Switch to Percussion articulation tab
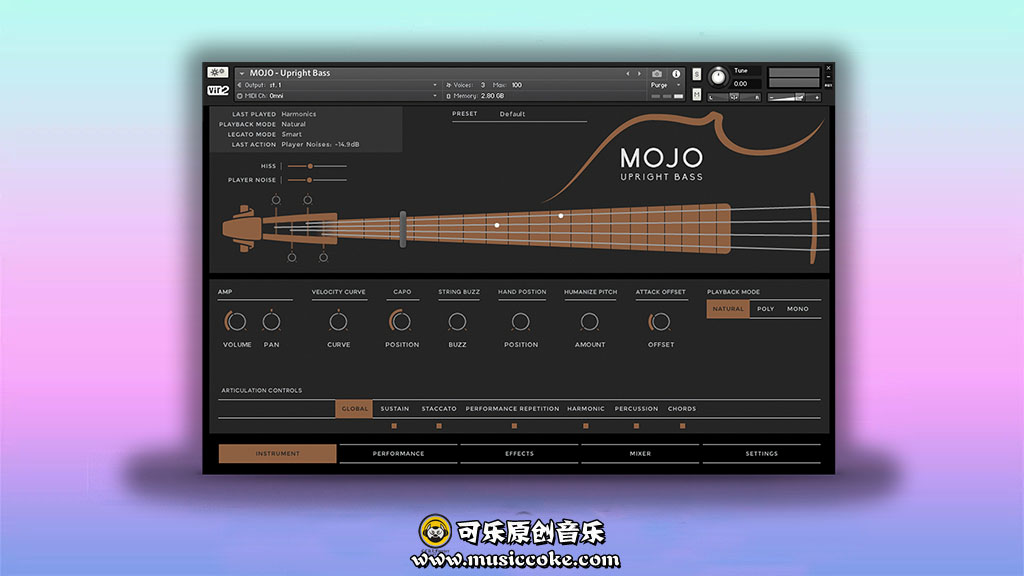 coord(636,409)
